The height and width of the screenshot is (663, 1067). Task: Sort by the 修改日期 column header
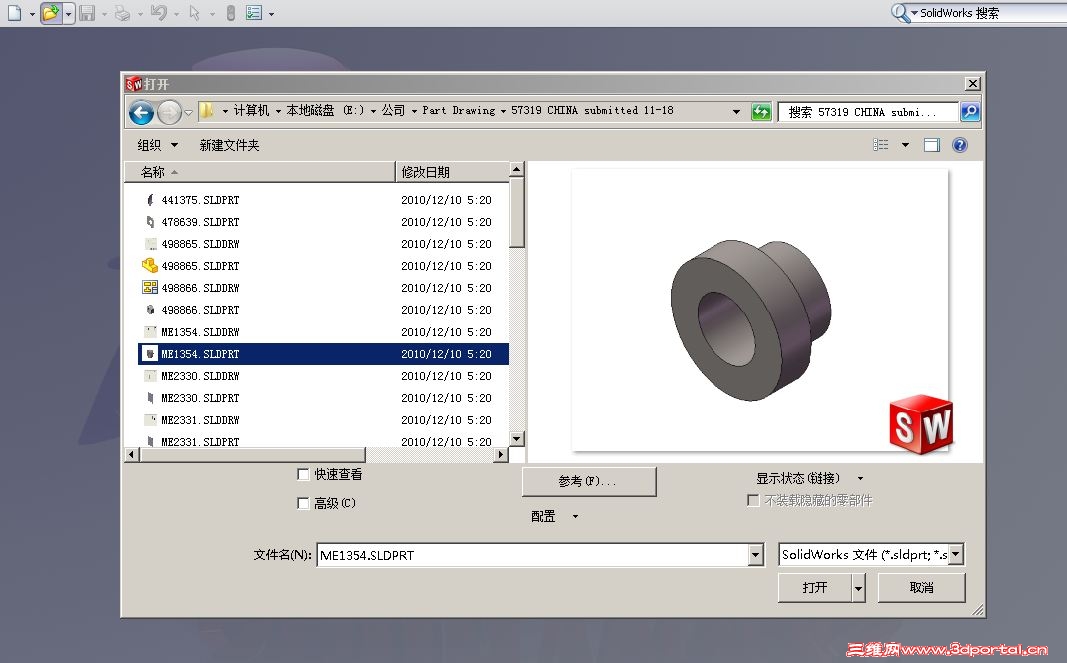pos(453,172)
